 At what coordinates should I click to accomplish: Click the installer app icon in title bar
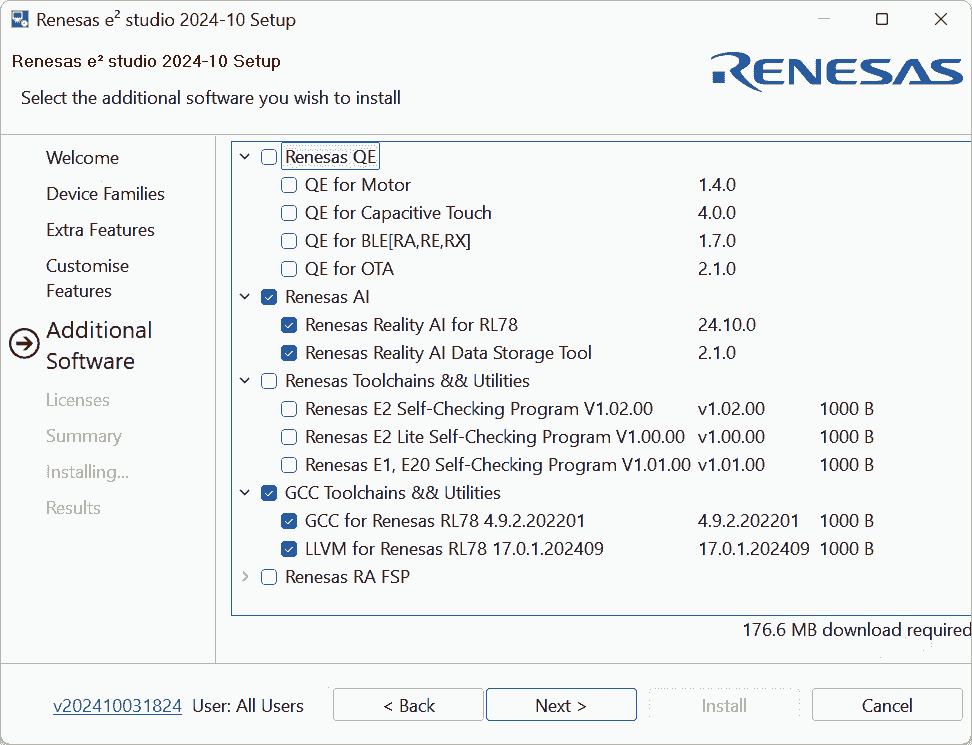click(20, 20)
